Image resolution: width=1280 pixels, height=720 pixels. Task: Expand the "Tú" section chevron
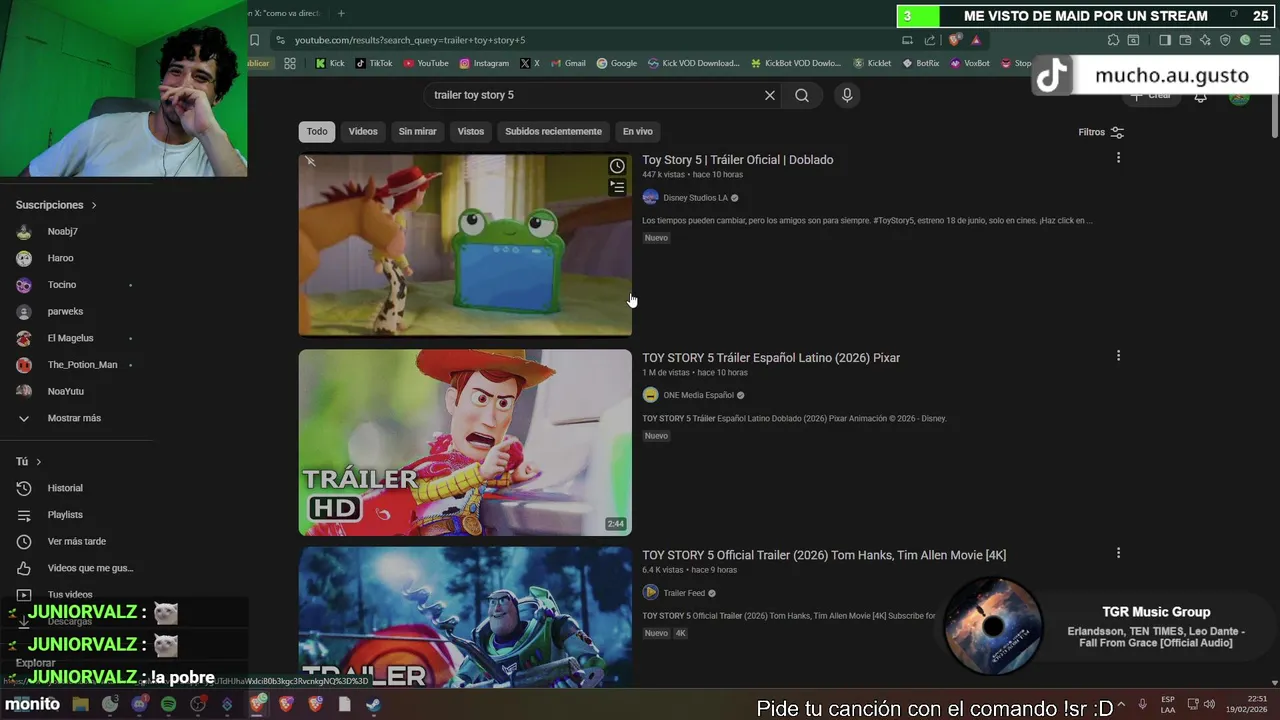(38, 462)
